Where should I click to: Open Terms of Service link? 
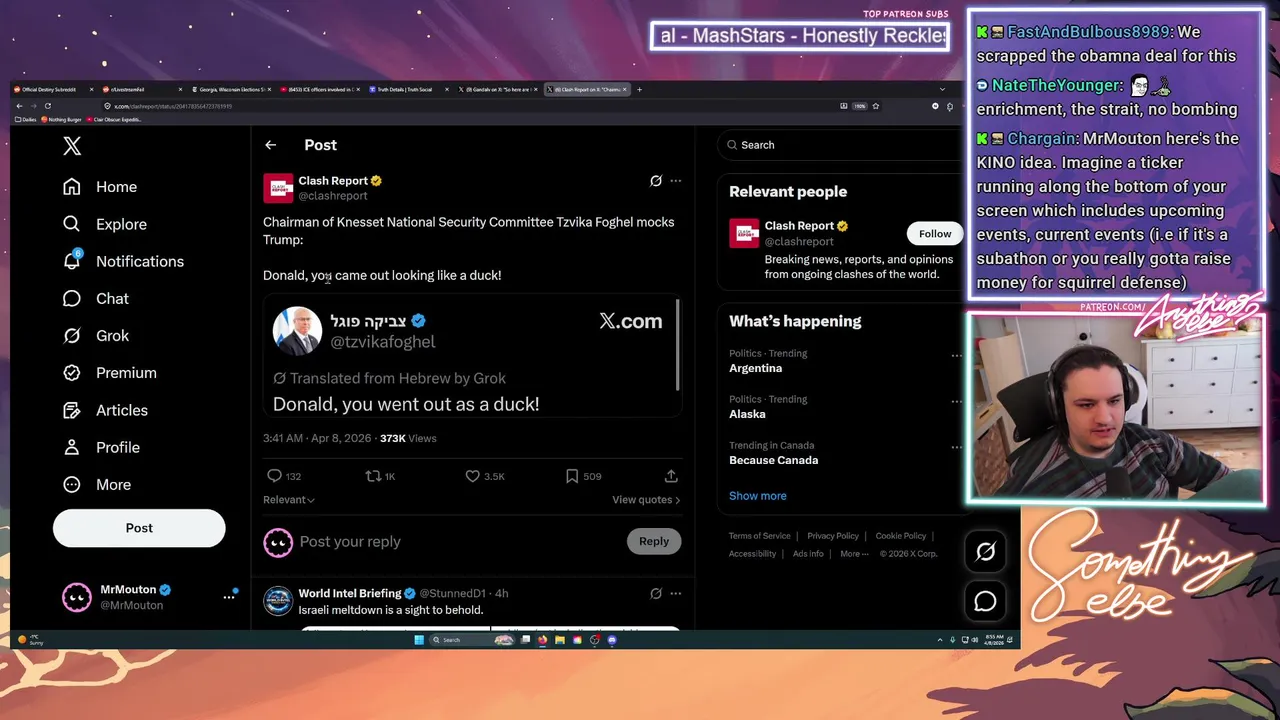coord(759,536)
